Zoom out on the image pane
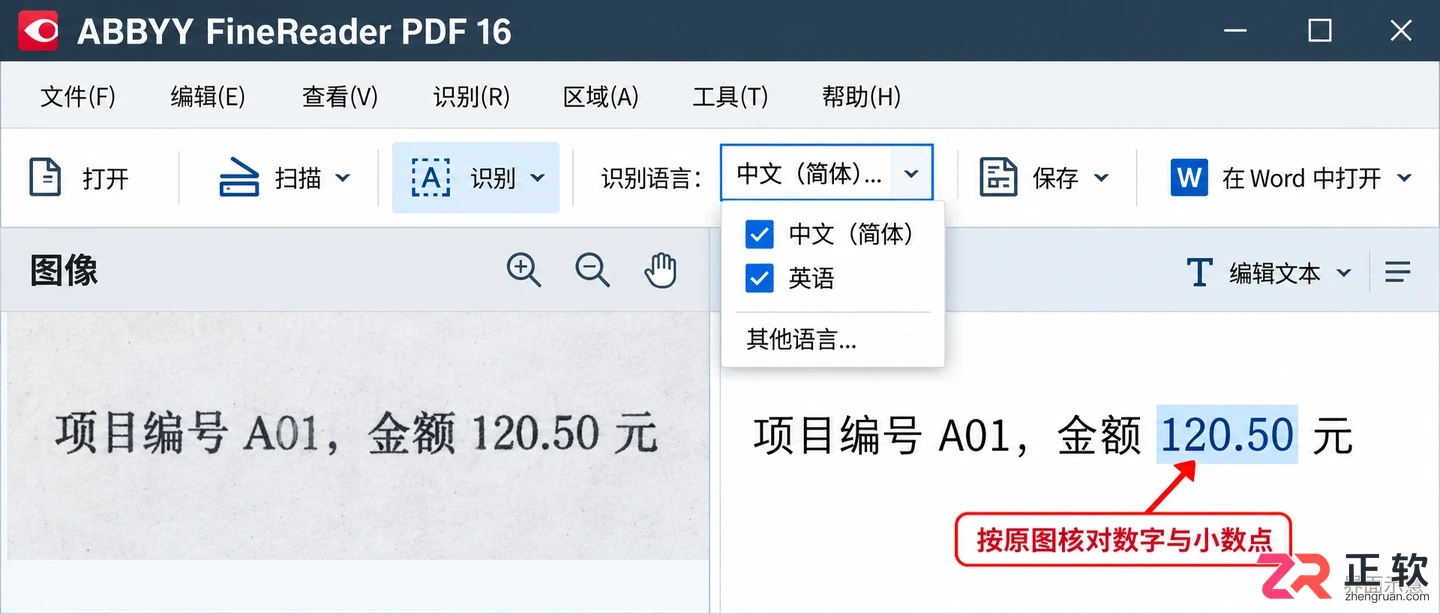 593,270
